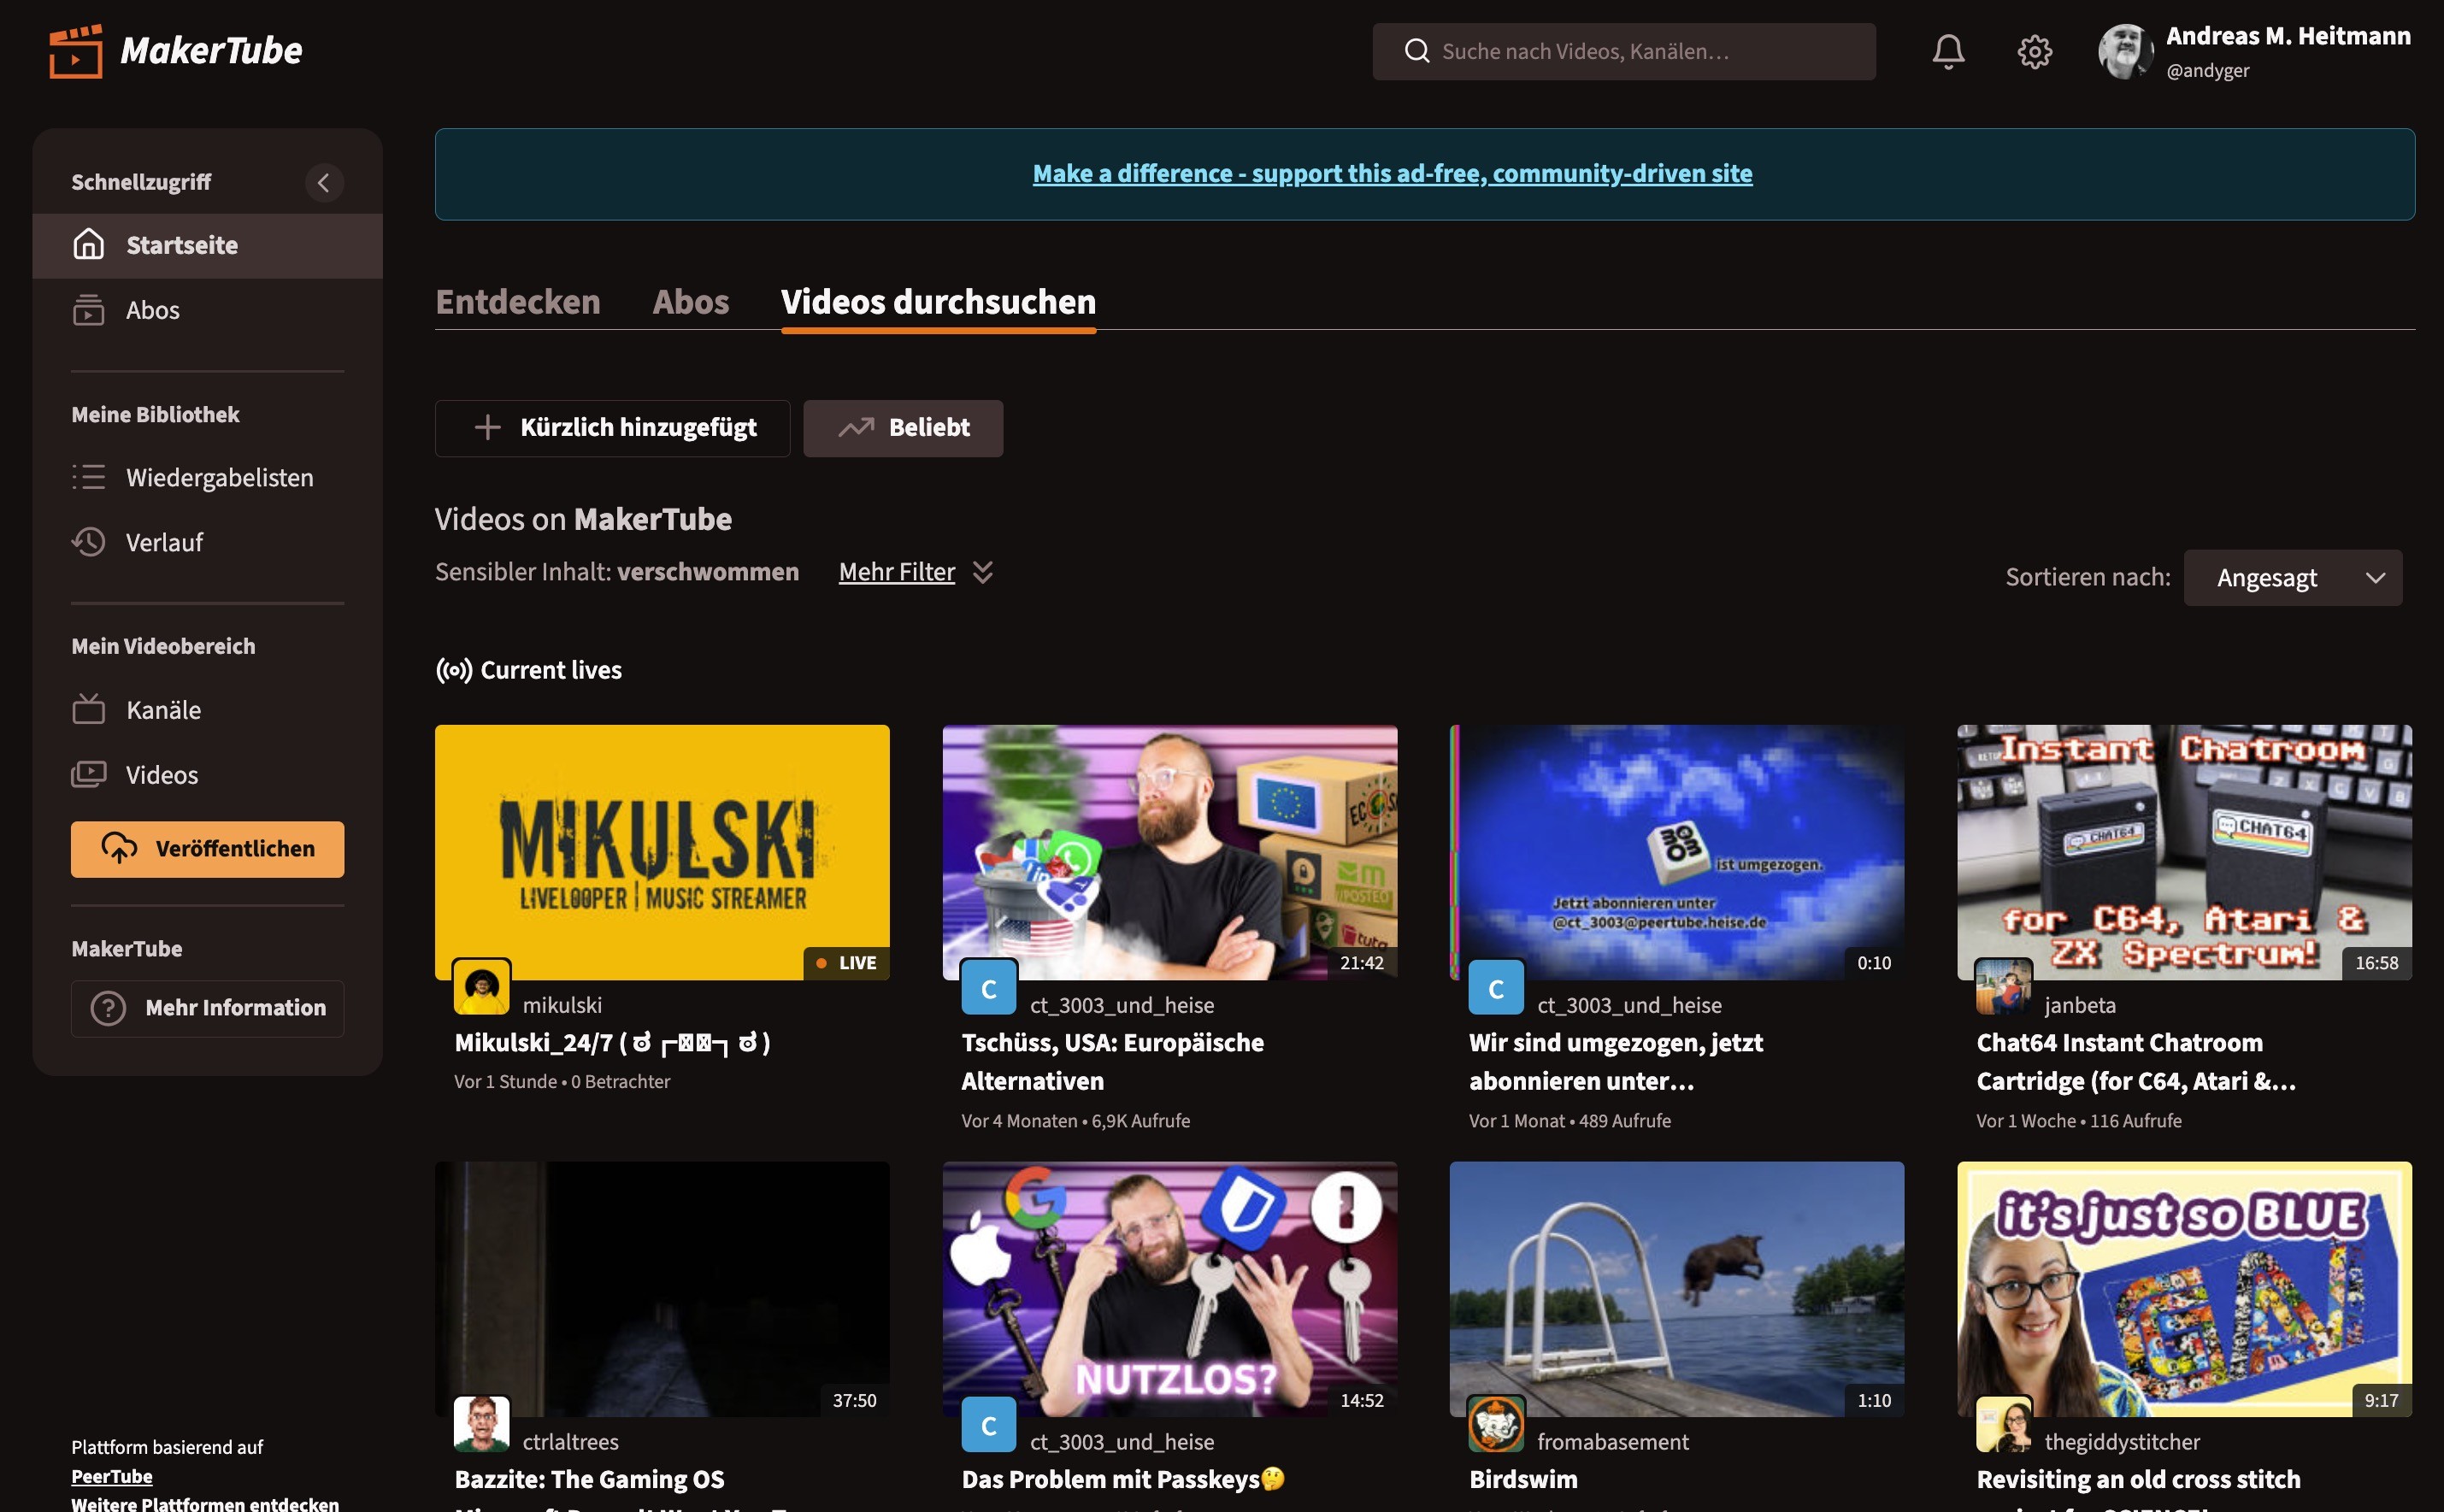
Task: Click the MakerTube clapperboard logo
Action: [76, 51]
